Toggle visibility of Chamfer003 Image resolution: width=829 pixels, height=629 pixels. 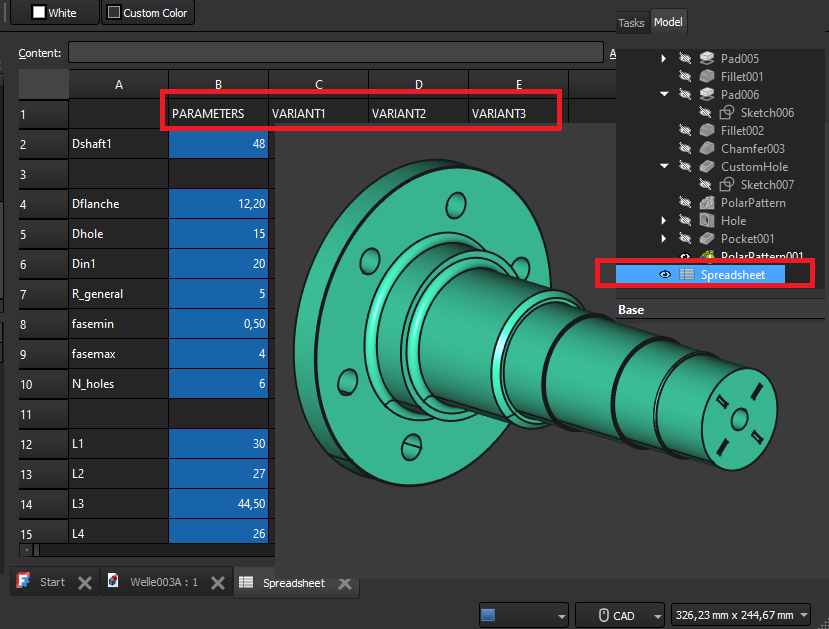685,148
